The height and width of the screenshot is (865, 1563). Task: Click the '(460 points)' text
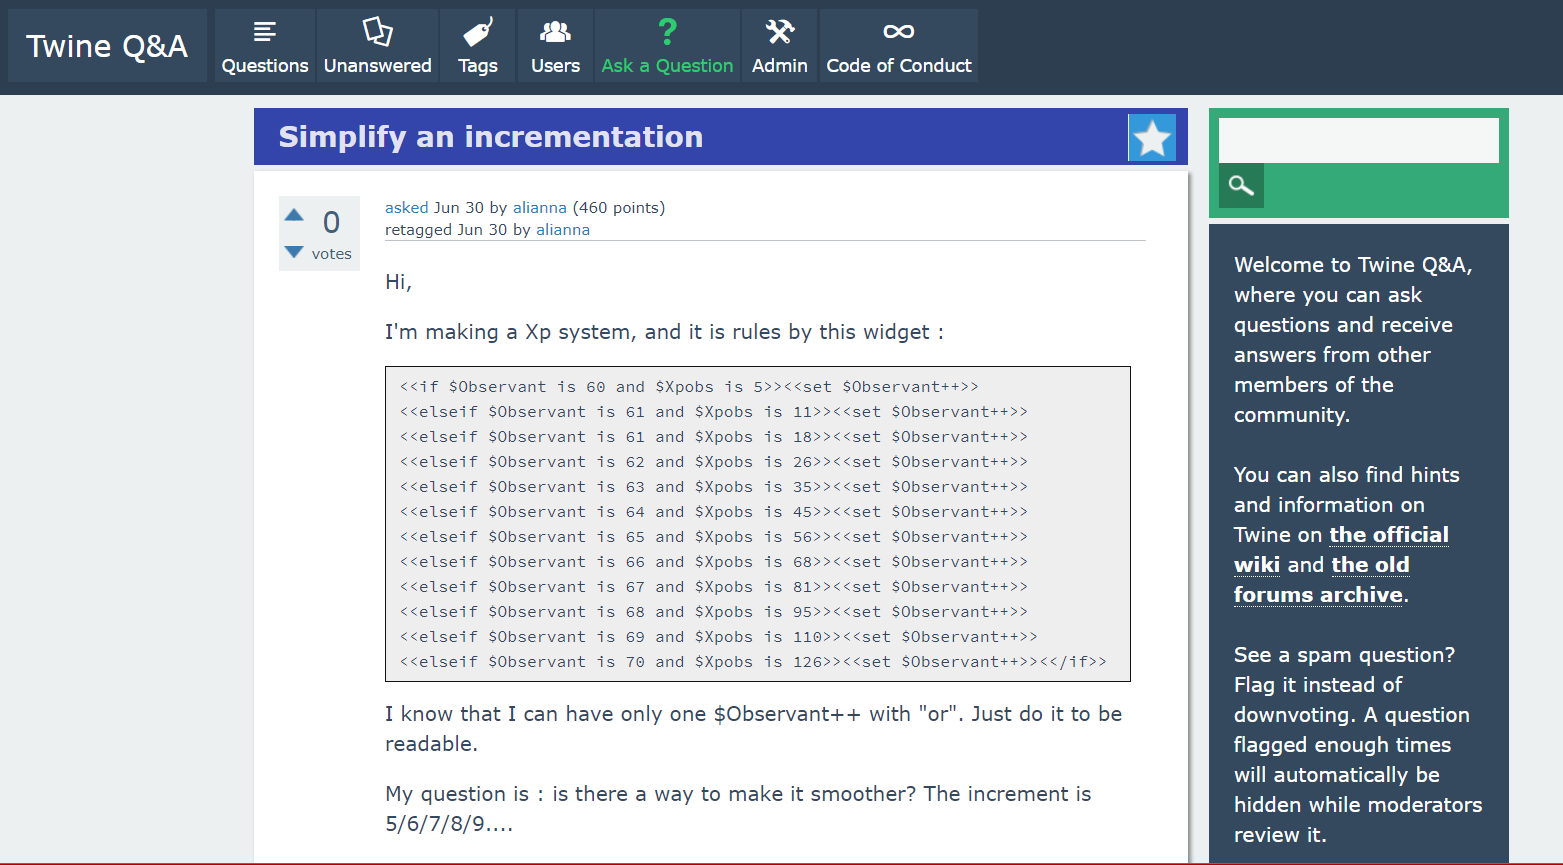[x=618, y=208]
